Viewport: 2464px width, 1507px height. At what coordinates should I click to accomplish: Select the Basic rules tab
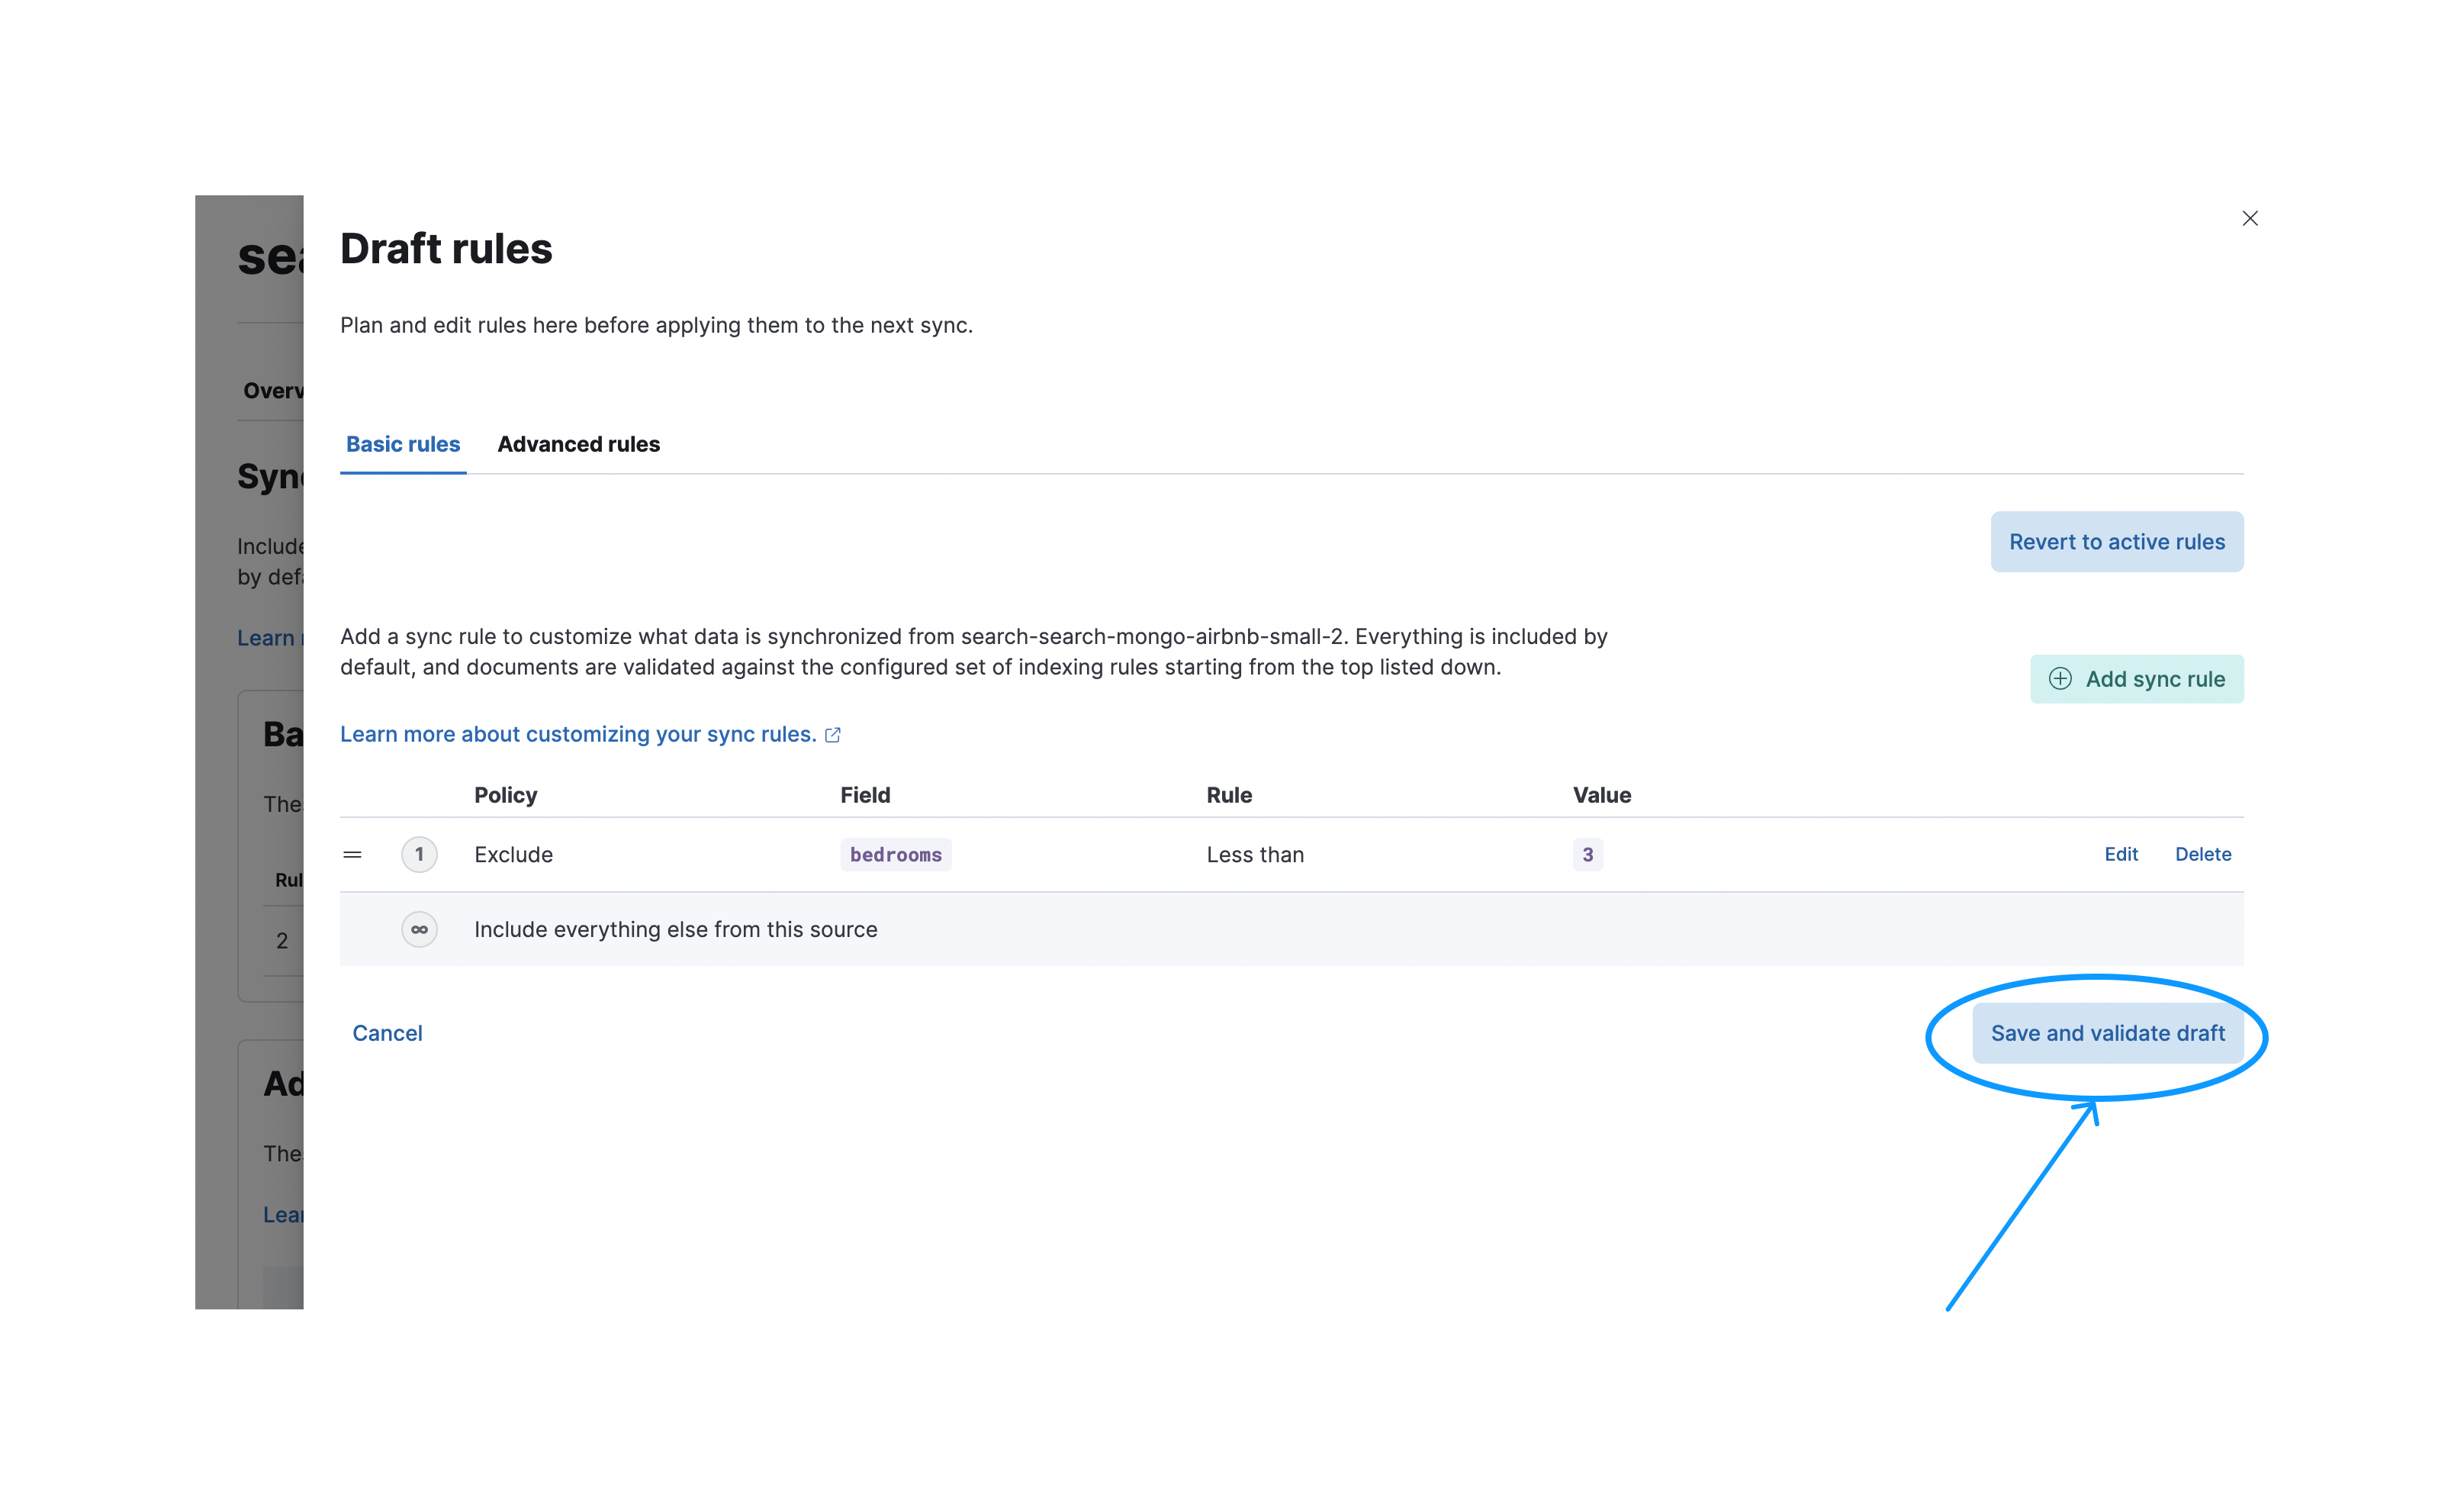click(x=403, y=444)
